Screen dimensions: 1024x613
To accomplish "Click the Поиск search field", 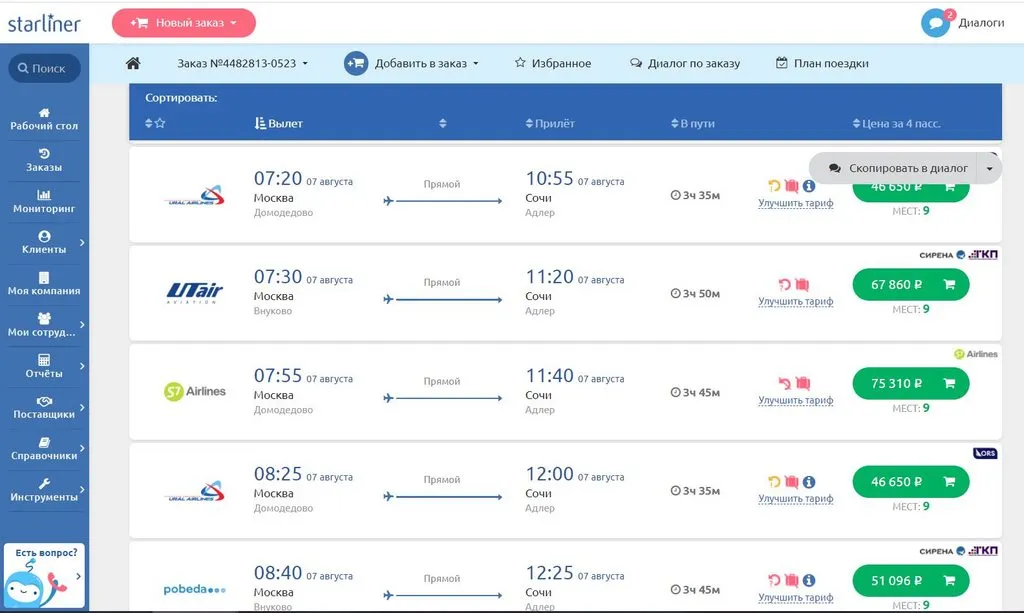I will coord(44,69).
